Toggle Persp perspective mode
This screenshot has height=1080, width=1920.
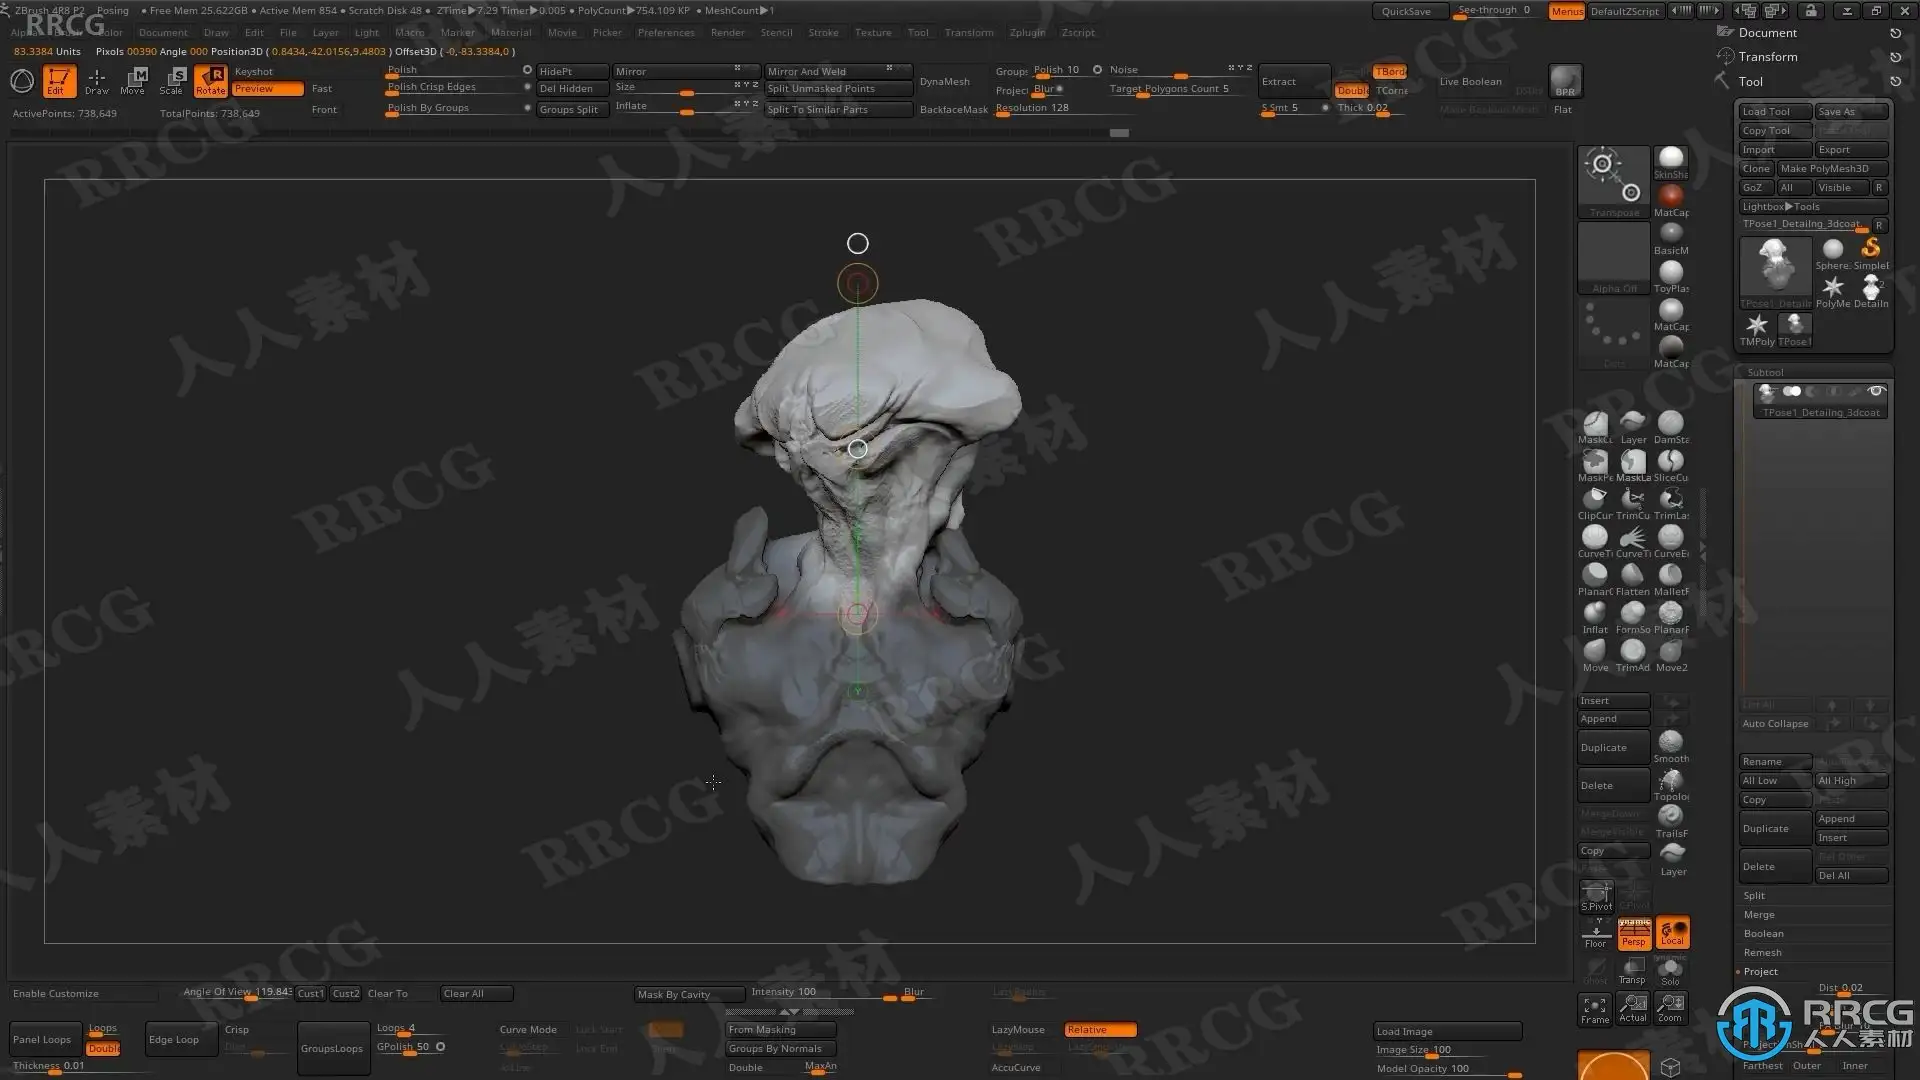click(1634, 933)
